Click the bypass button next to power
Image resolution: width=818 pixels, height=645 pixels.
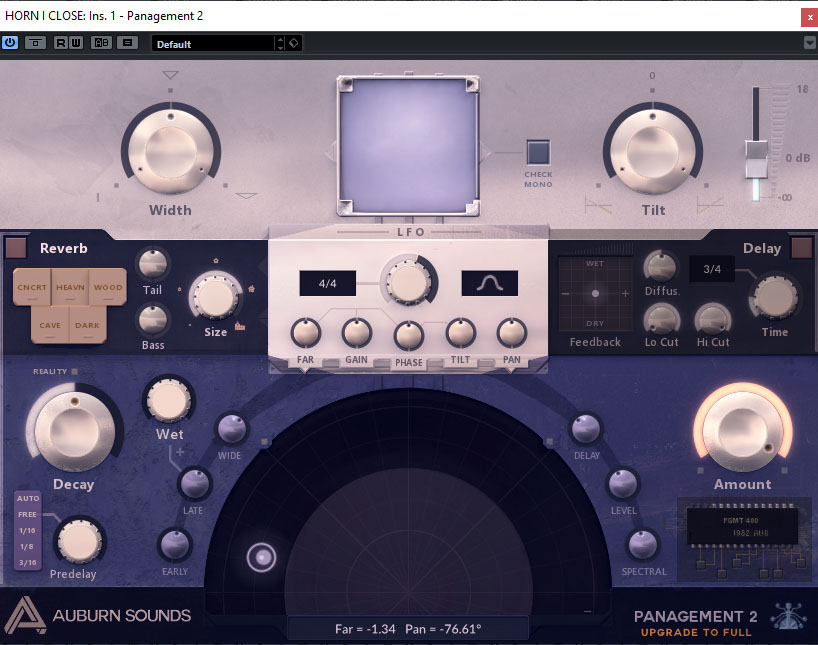pyautogui.click(x=35, y=43)
